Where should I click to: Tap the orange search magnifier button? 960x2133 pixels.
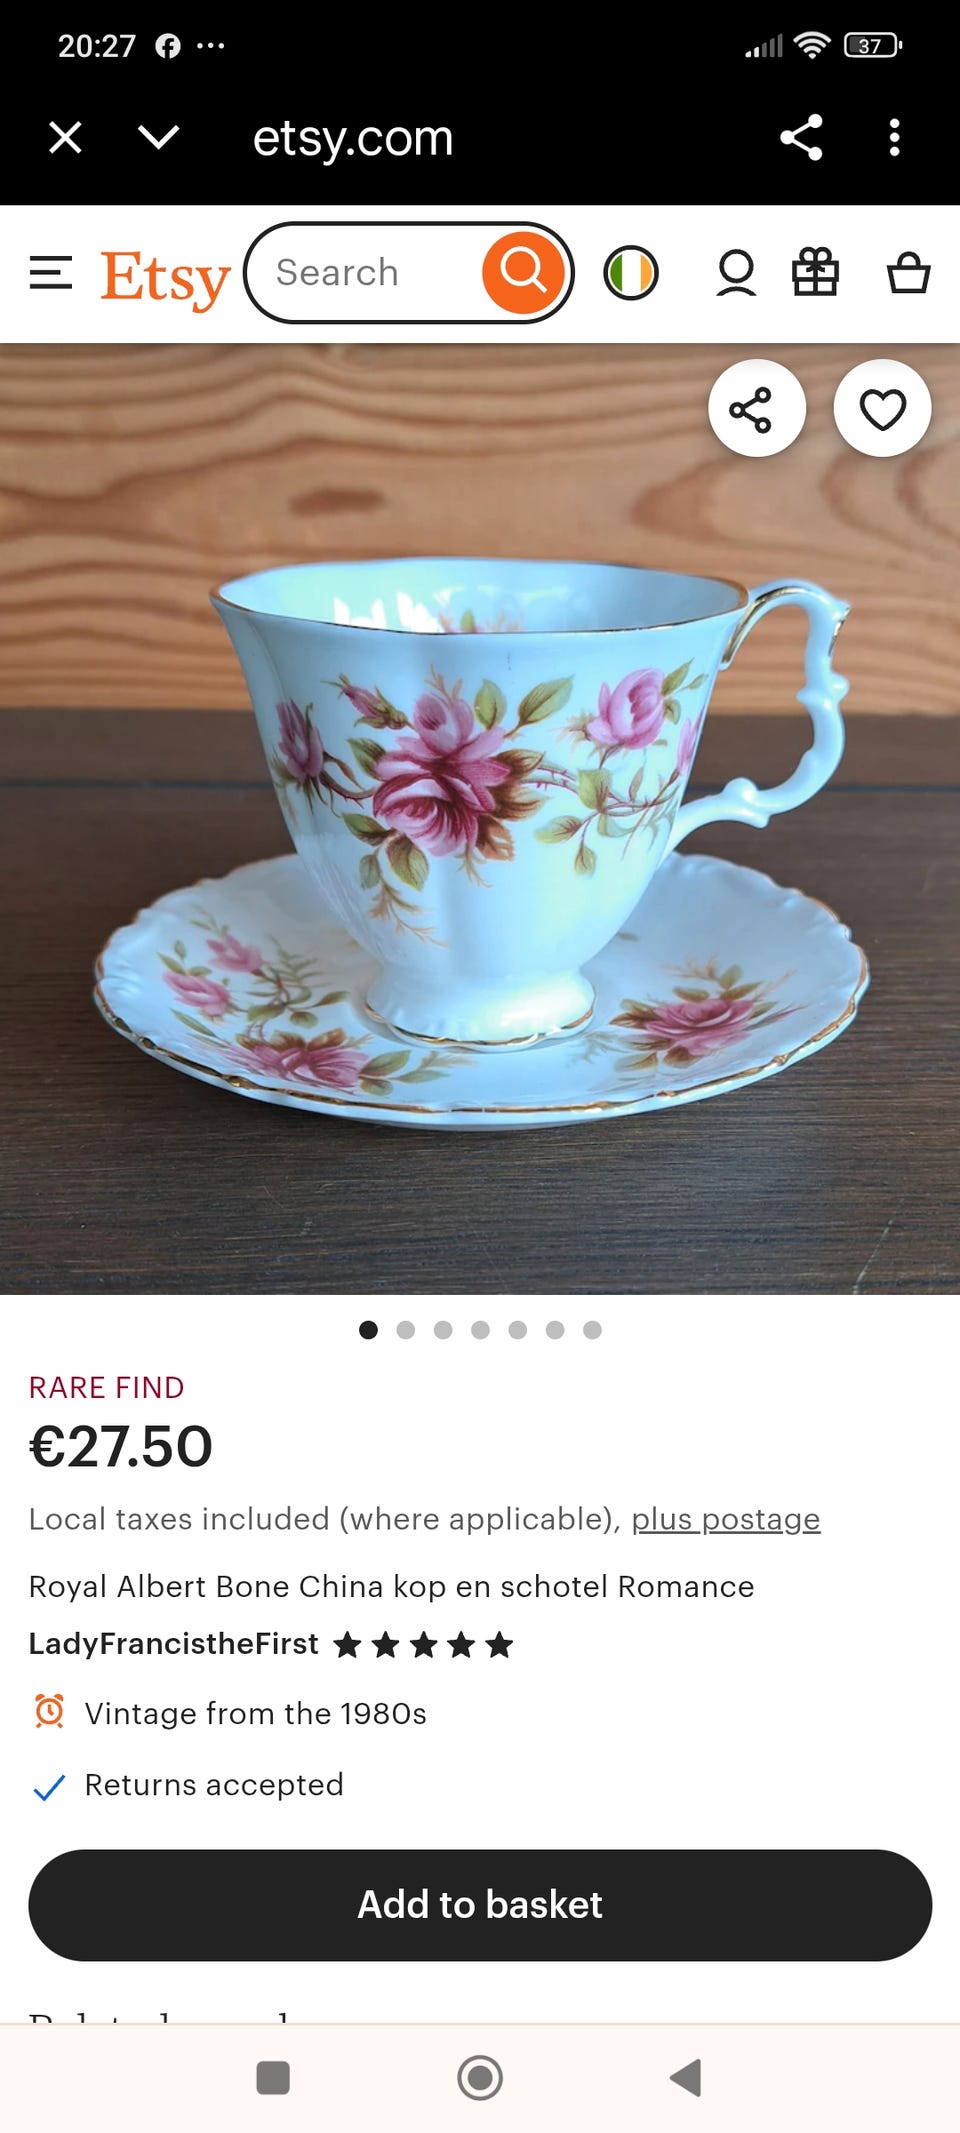point(523,272)
